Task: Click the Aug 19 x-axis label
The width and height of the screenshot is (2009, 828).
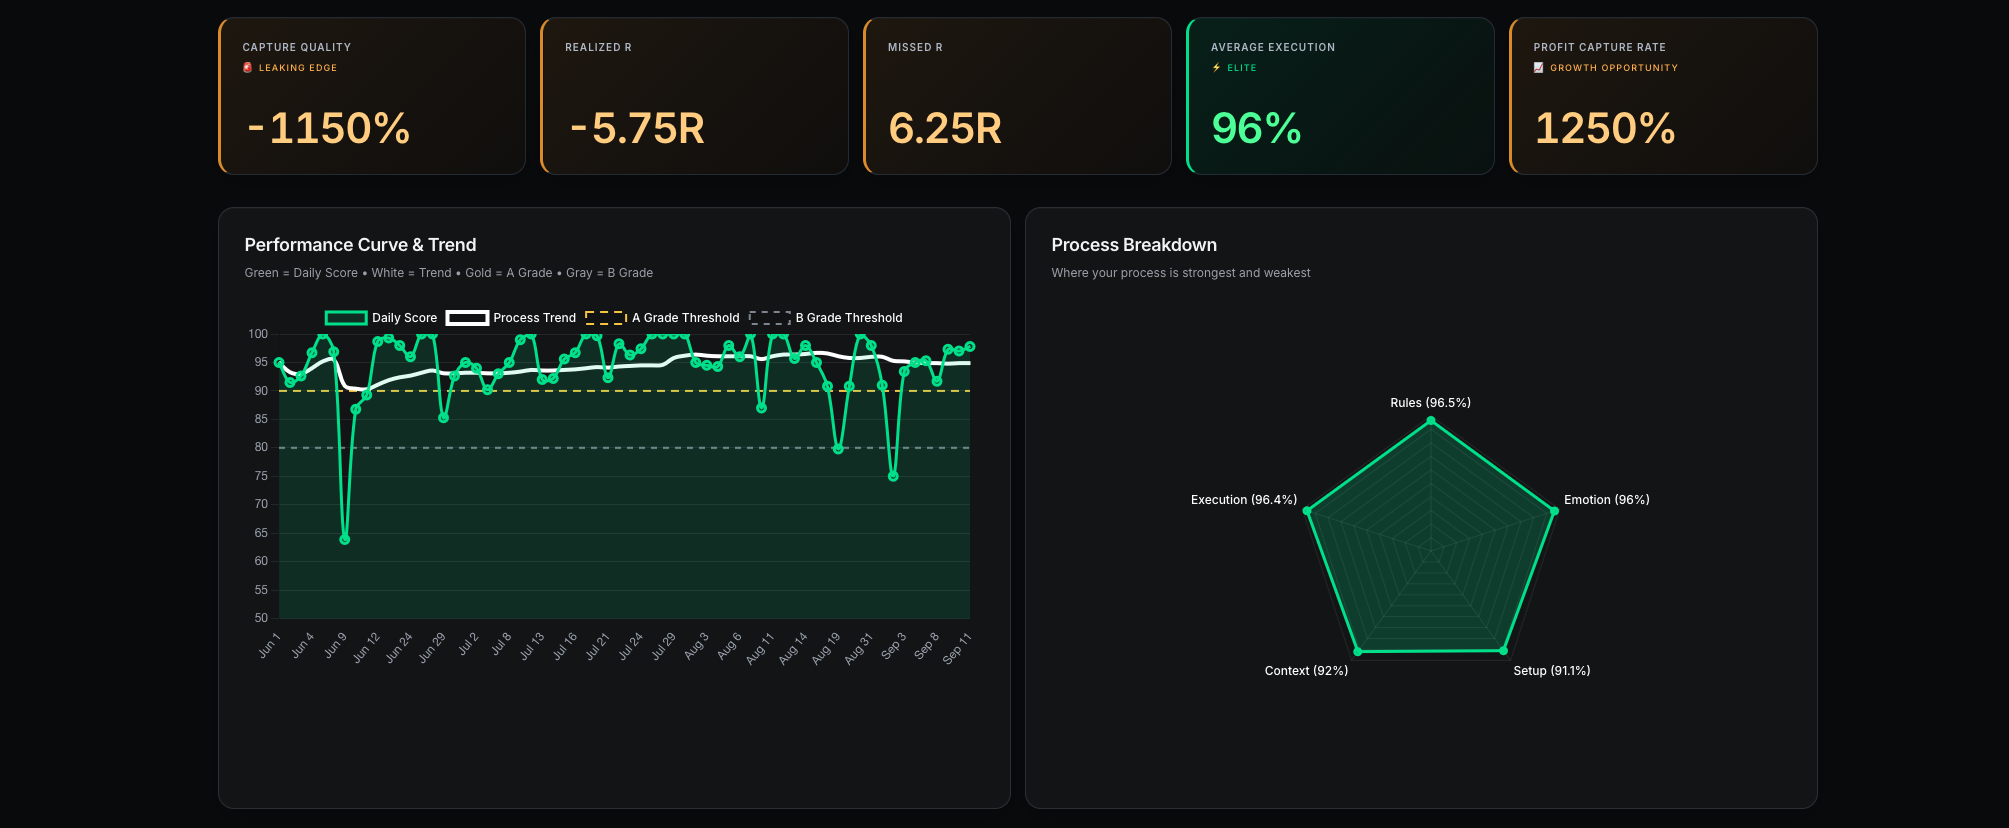Action: point(826,649)
